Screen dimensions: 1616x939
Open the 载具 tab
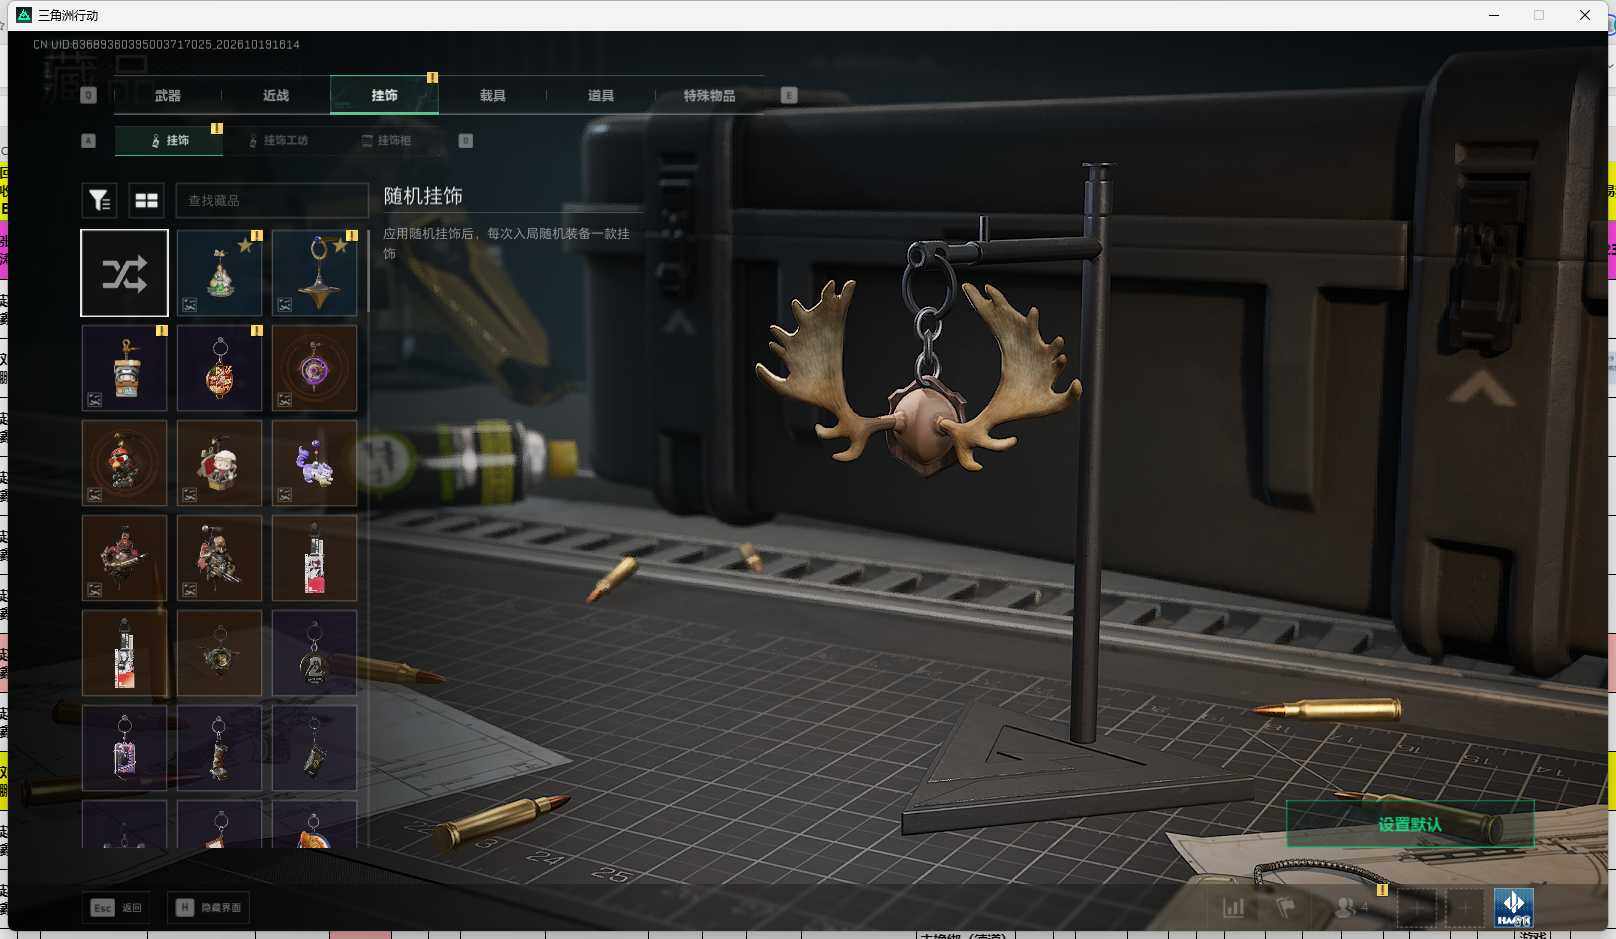pos(492,95)
